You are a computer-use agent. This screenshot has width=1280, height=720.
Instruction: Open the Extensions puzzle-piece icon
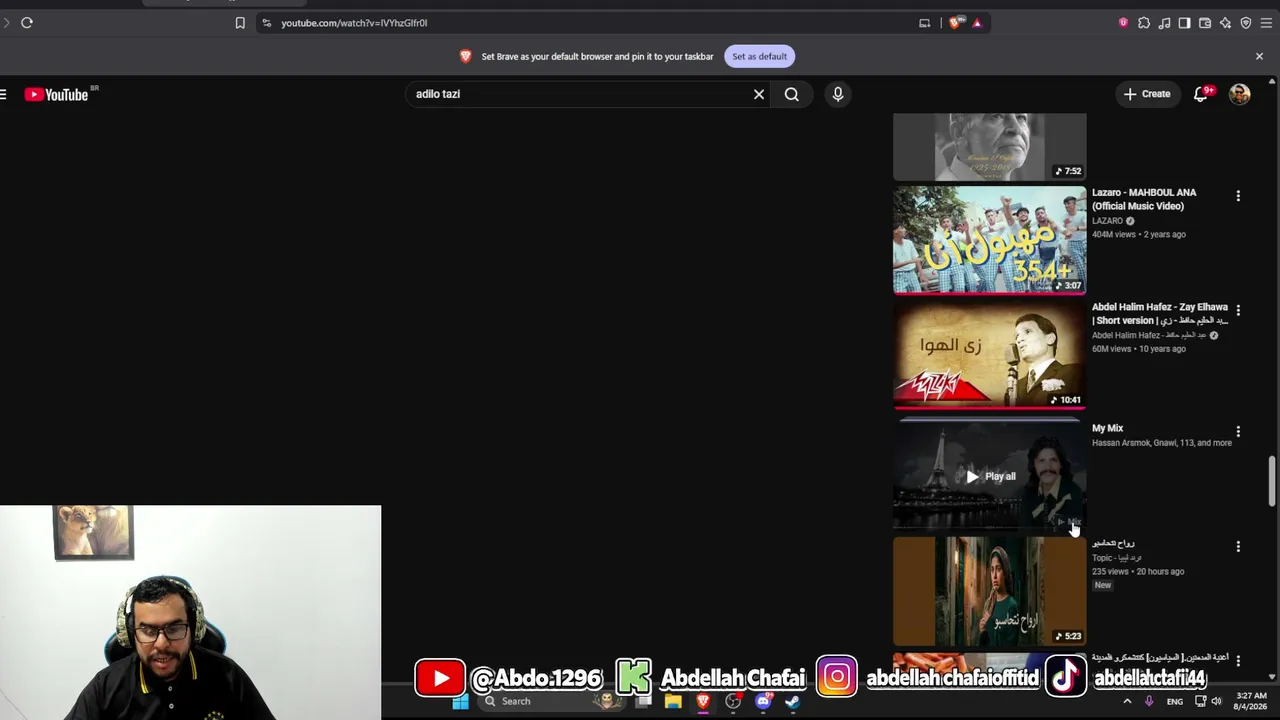pos(1144,23)
